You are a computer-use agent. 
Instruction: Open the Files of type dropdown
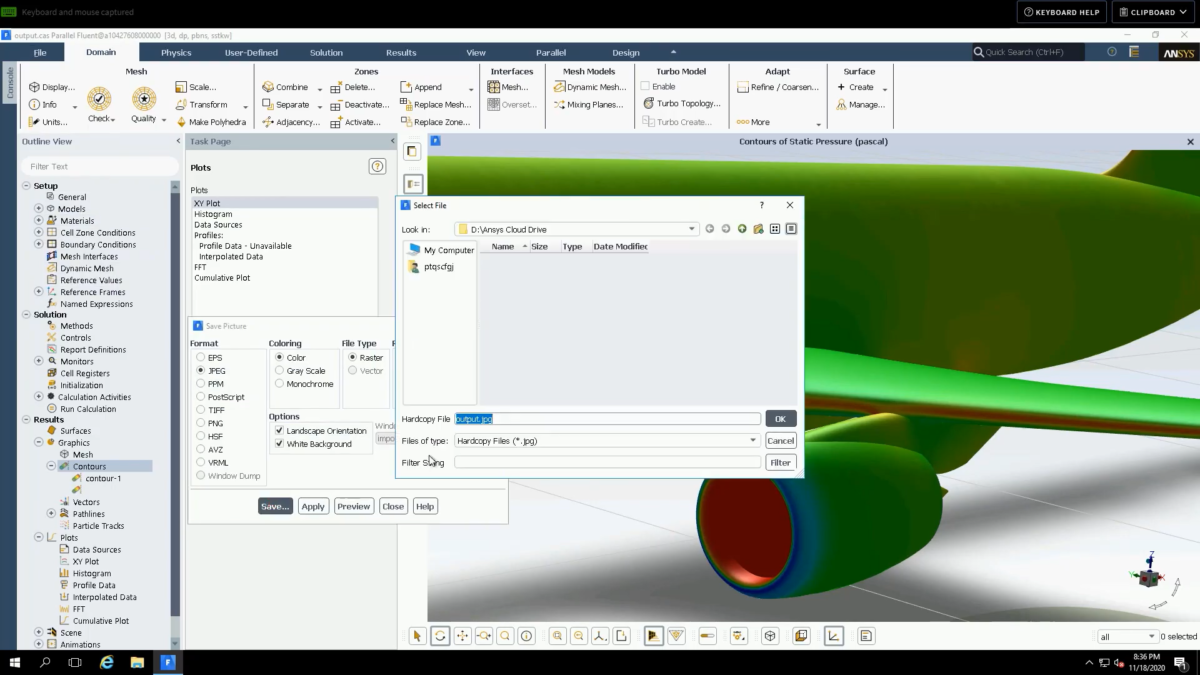coord(753,440)
